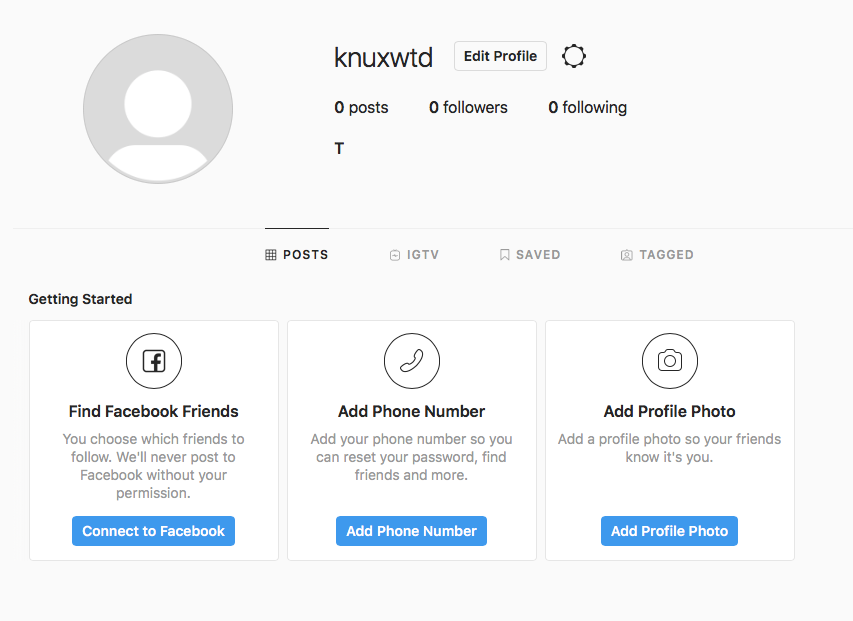Click the IGTV television icon
Viewport: 853px width, 621px height.
click(x=395, y=255)
